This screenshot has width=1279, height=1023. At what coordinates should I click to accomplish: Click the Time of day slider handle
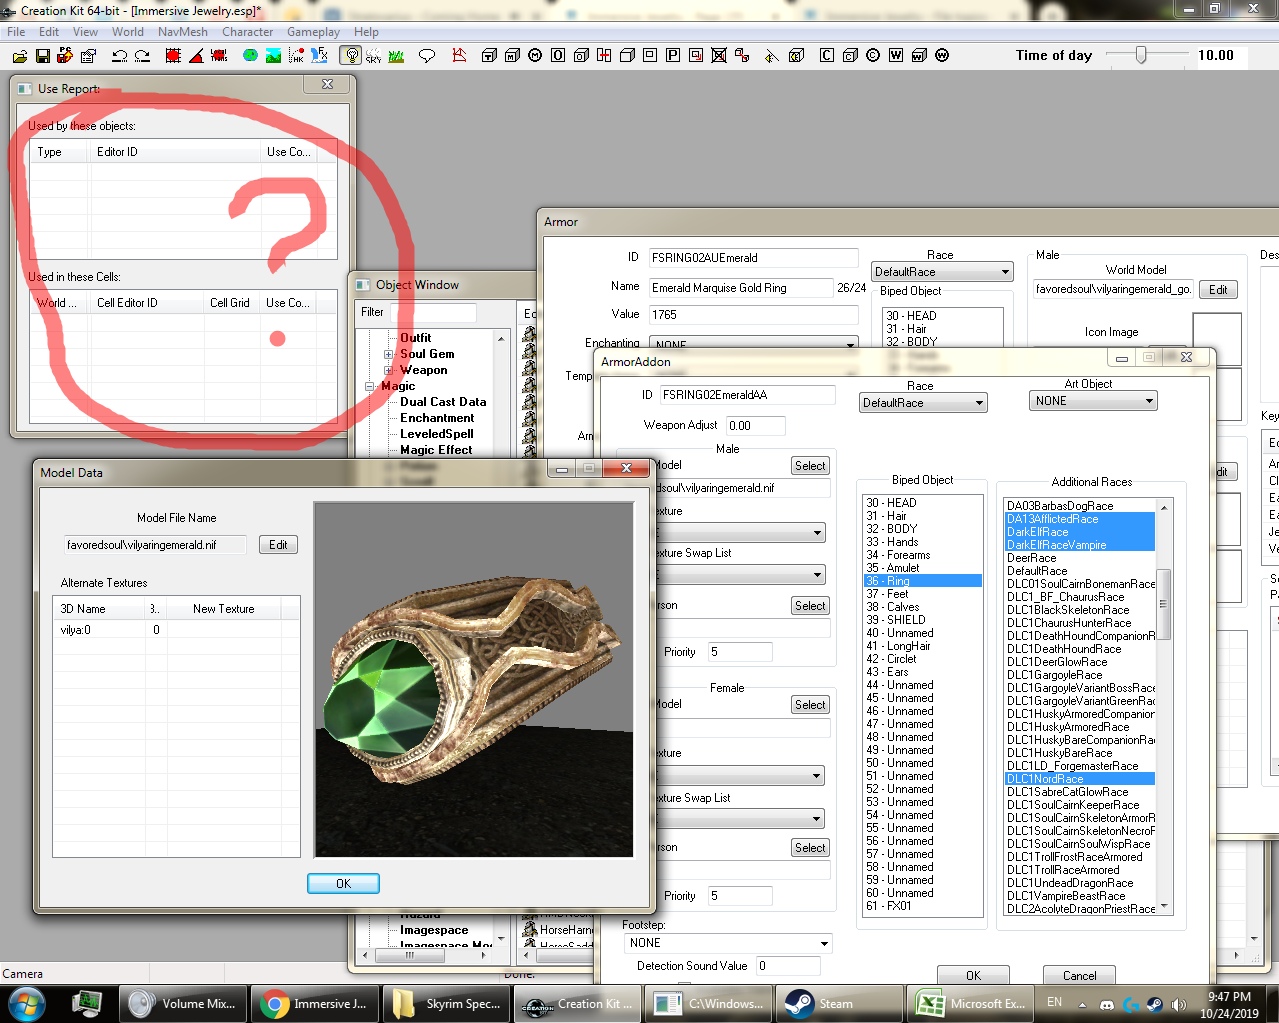click(x=1141, y=56)
